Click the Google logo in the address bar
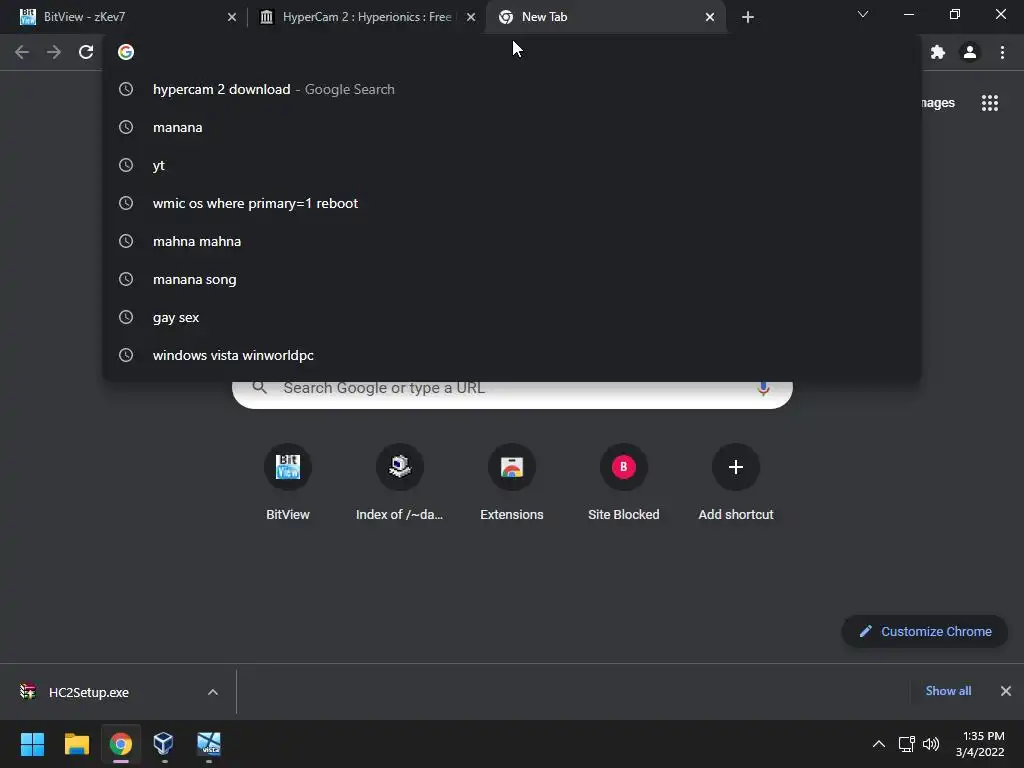Image resolution: width=1024 pixels, height=768 pixels. 126,52
